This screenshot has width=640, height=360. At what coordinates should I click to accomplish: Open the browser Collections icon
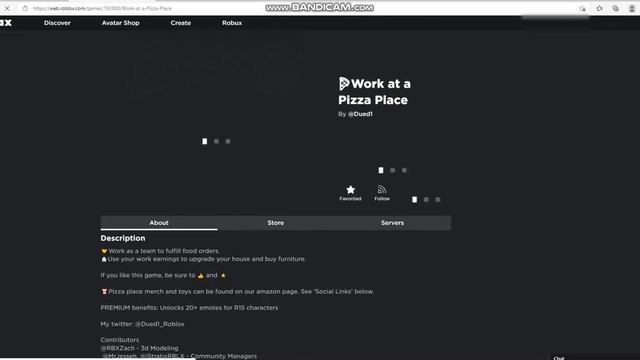coord(616,8)
